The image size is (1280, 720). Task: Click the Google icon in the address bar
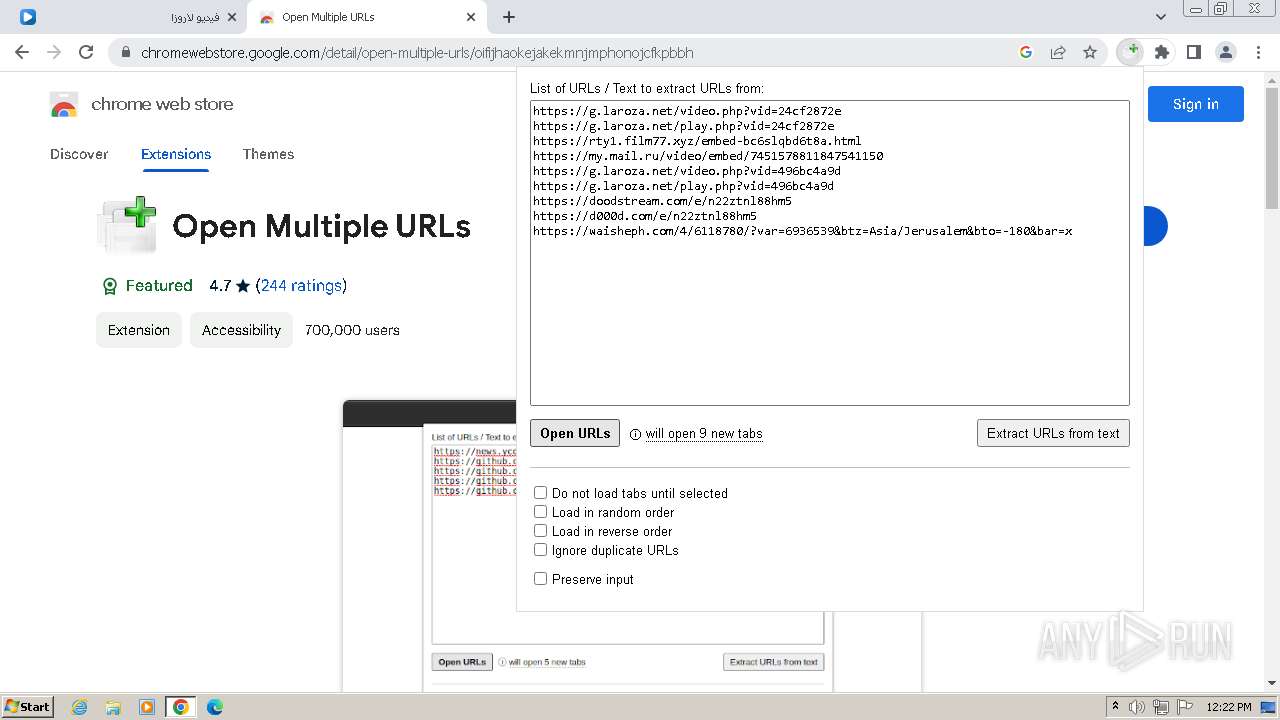1025,52
